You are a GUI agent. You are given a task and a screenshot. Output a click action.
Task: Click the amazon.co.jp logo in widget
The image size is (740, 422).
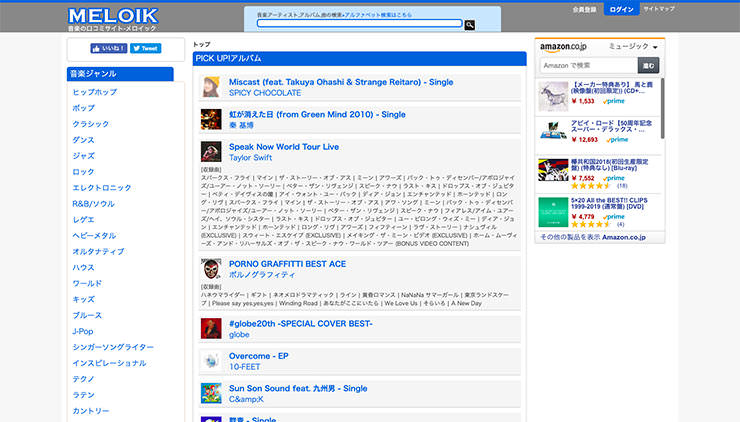coord(563,47)
